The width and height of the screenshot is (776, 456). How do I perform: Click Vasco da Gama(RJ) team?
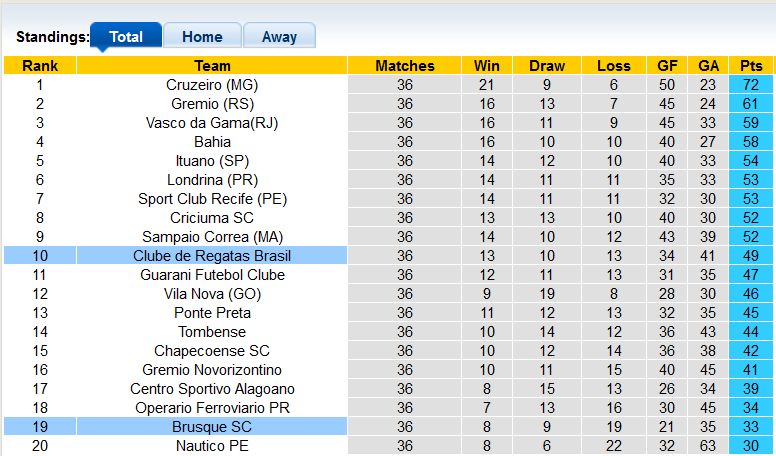pyautogui.click(x=212, y=123)
